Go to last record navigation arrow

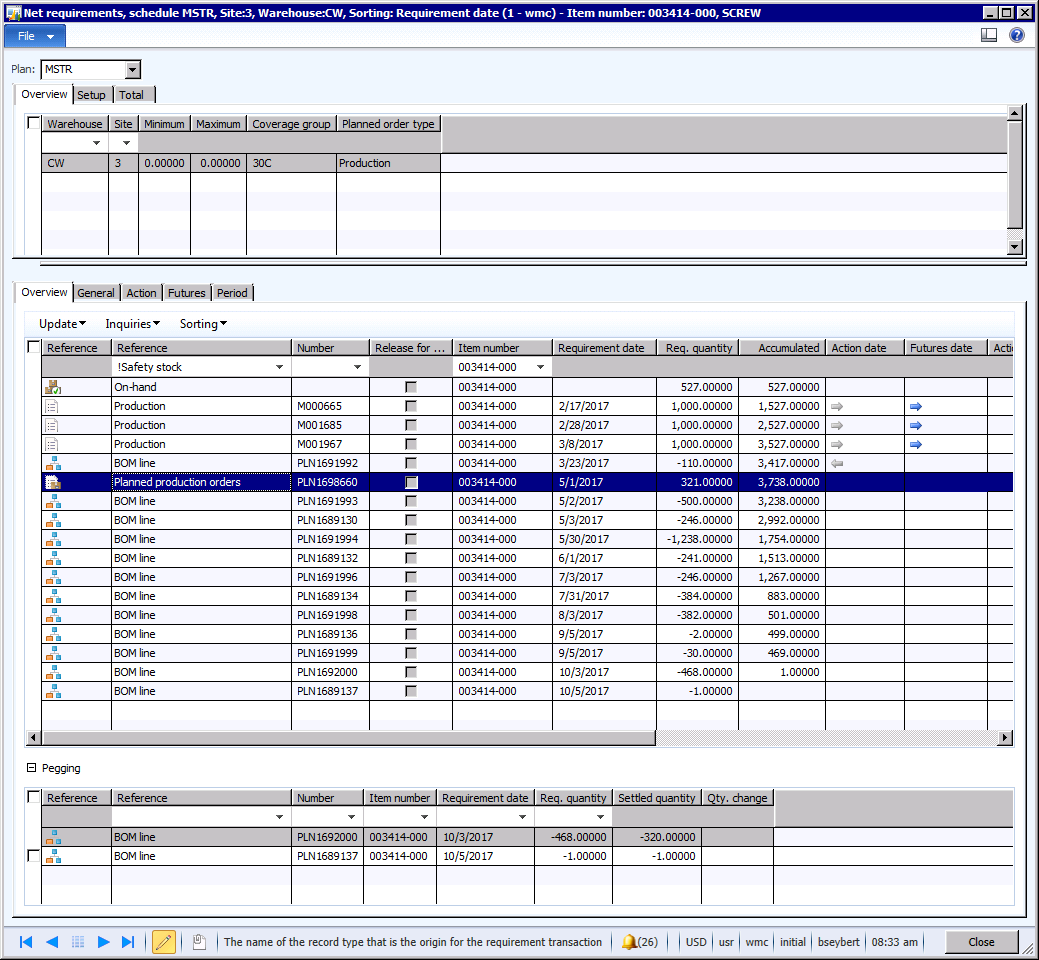click(128, 942)
